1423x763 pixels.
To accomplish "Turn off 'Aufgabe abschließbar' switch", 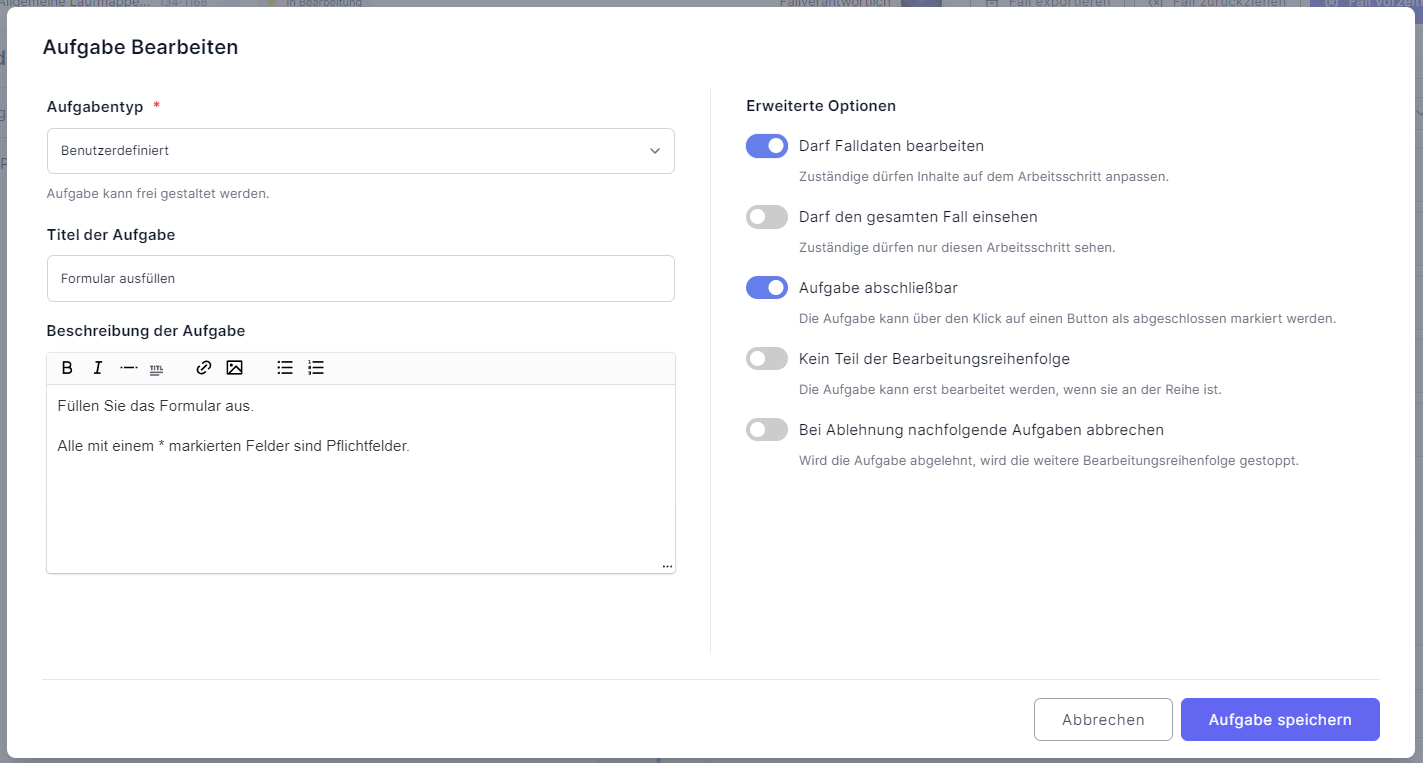I will (767, 288).
